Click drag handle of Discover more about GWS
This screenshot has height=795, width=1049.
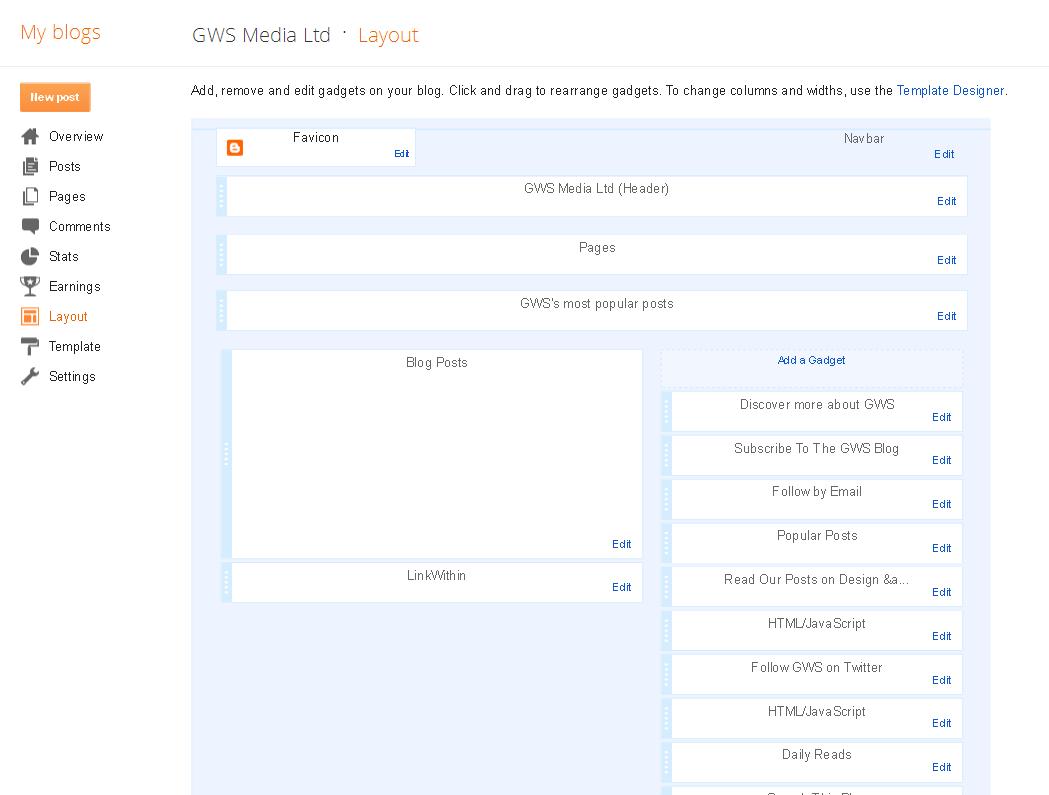[666, 412]
